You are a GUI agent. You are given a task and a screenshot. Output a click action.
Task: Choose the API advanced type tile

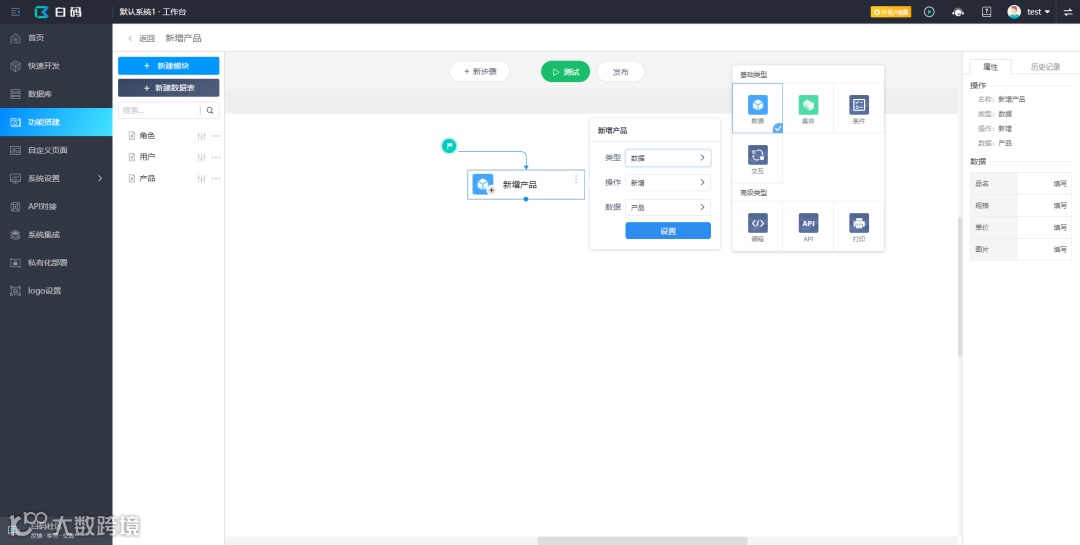point(808,227)
